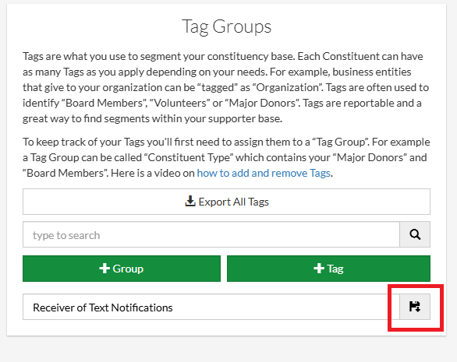Image resolution: width=457 pixels, height=362 pixels.
Task: Export all tags with the download button
Action: pos(226,202)
